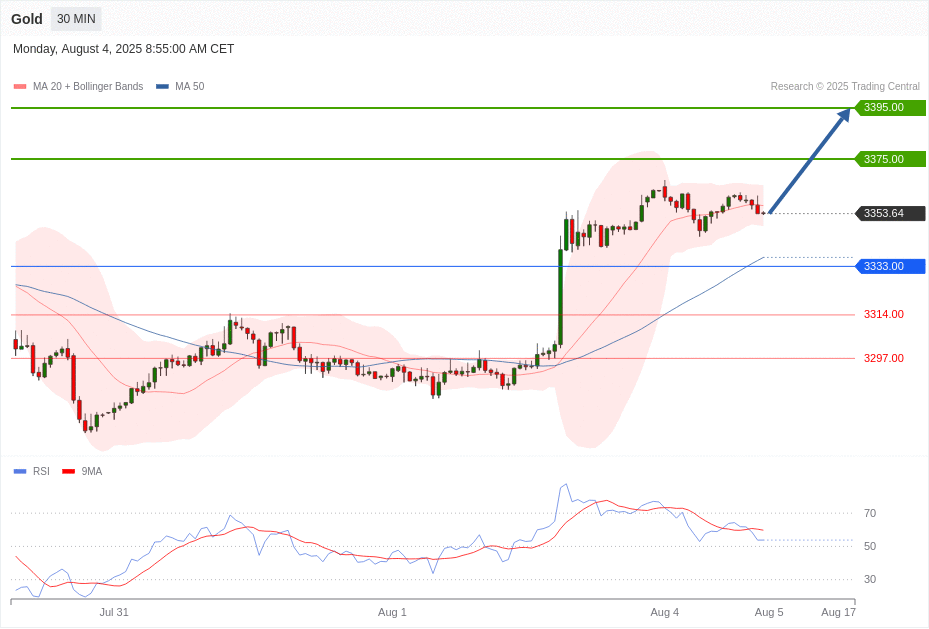
Task: Select the 3395.00 green resistance label
Action: [890, 108]
